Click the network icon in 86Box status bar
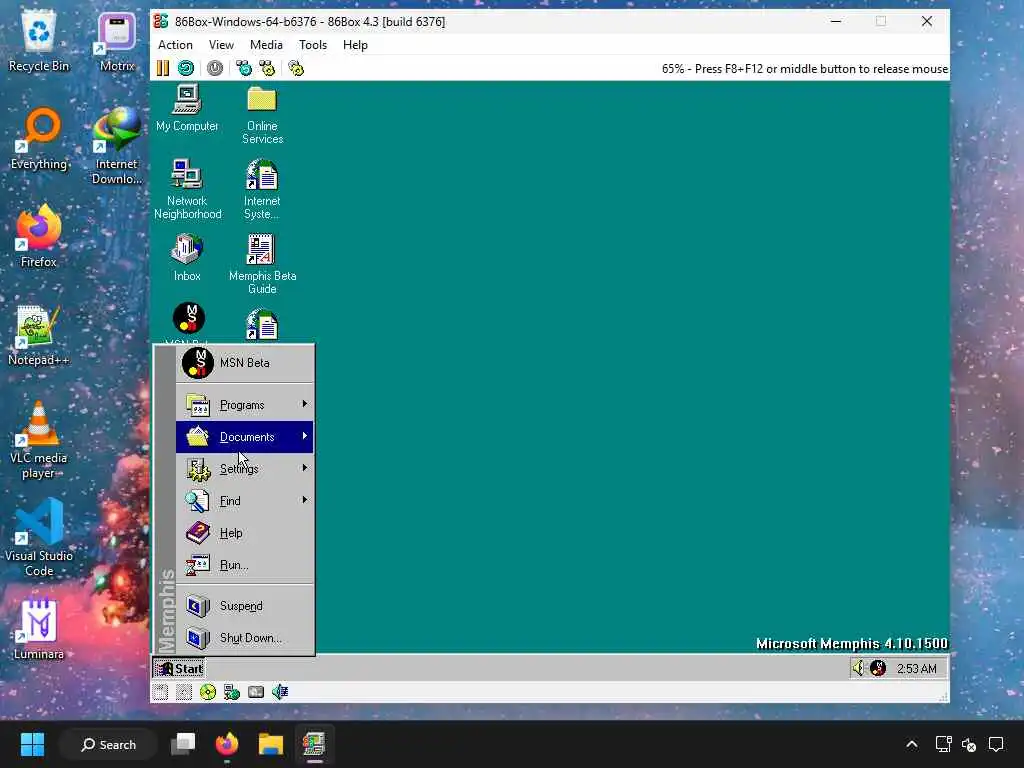 pos(232,692)
